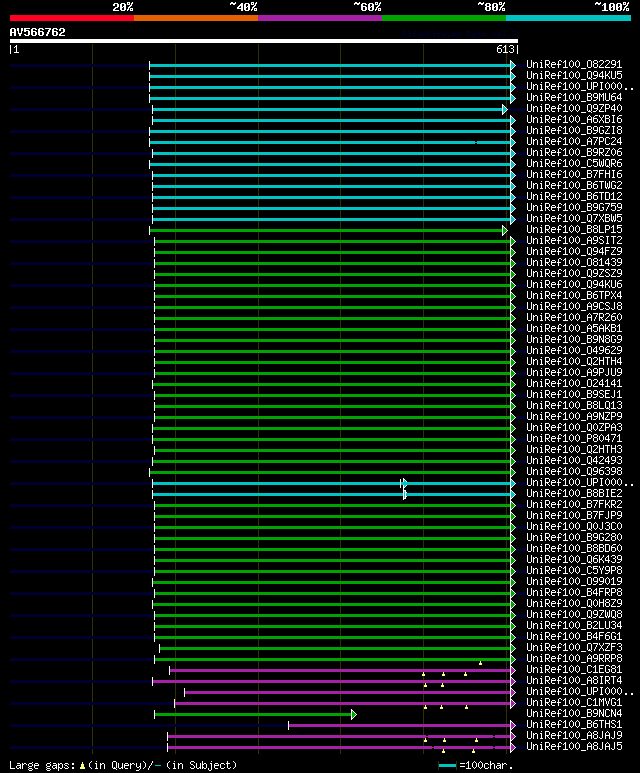Open hit UniRef100_Q9ZWQ8
Viewport: 640px width, 773px height.
[574, 614]
